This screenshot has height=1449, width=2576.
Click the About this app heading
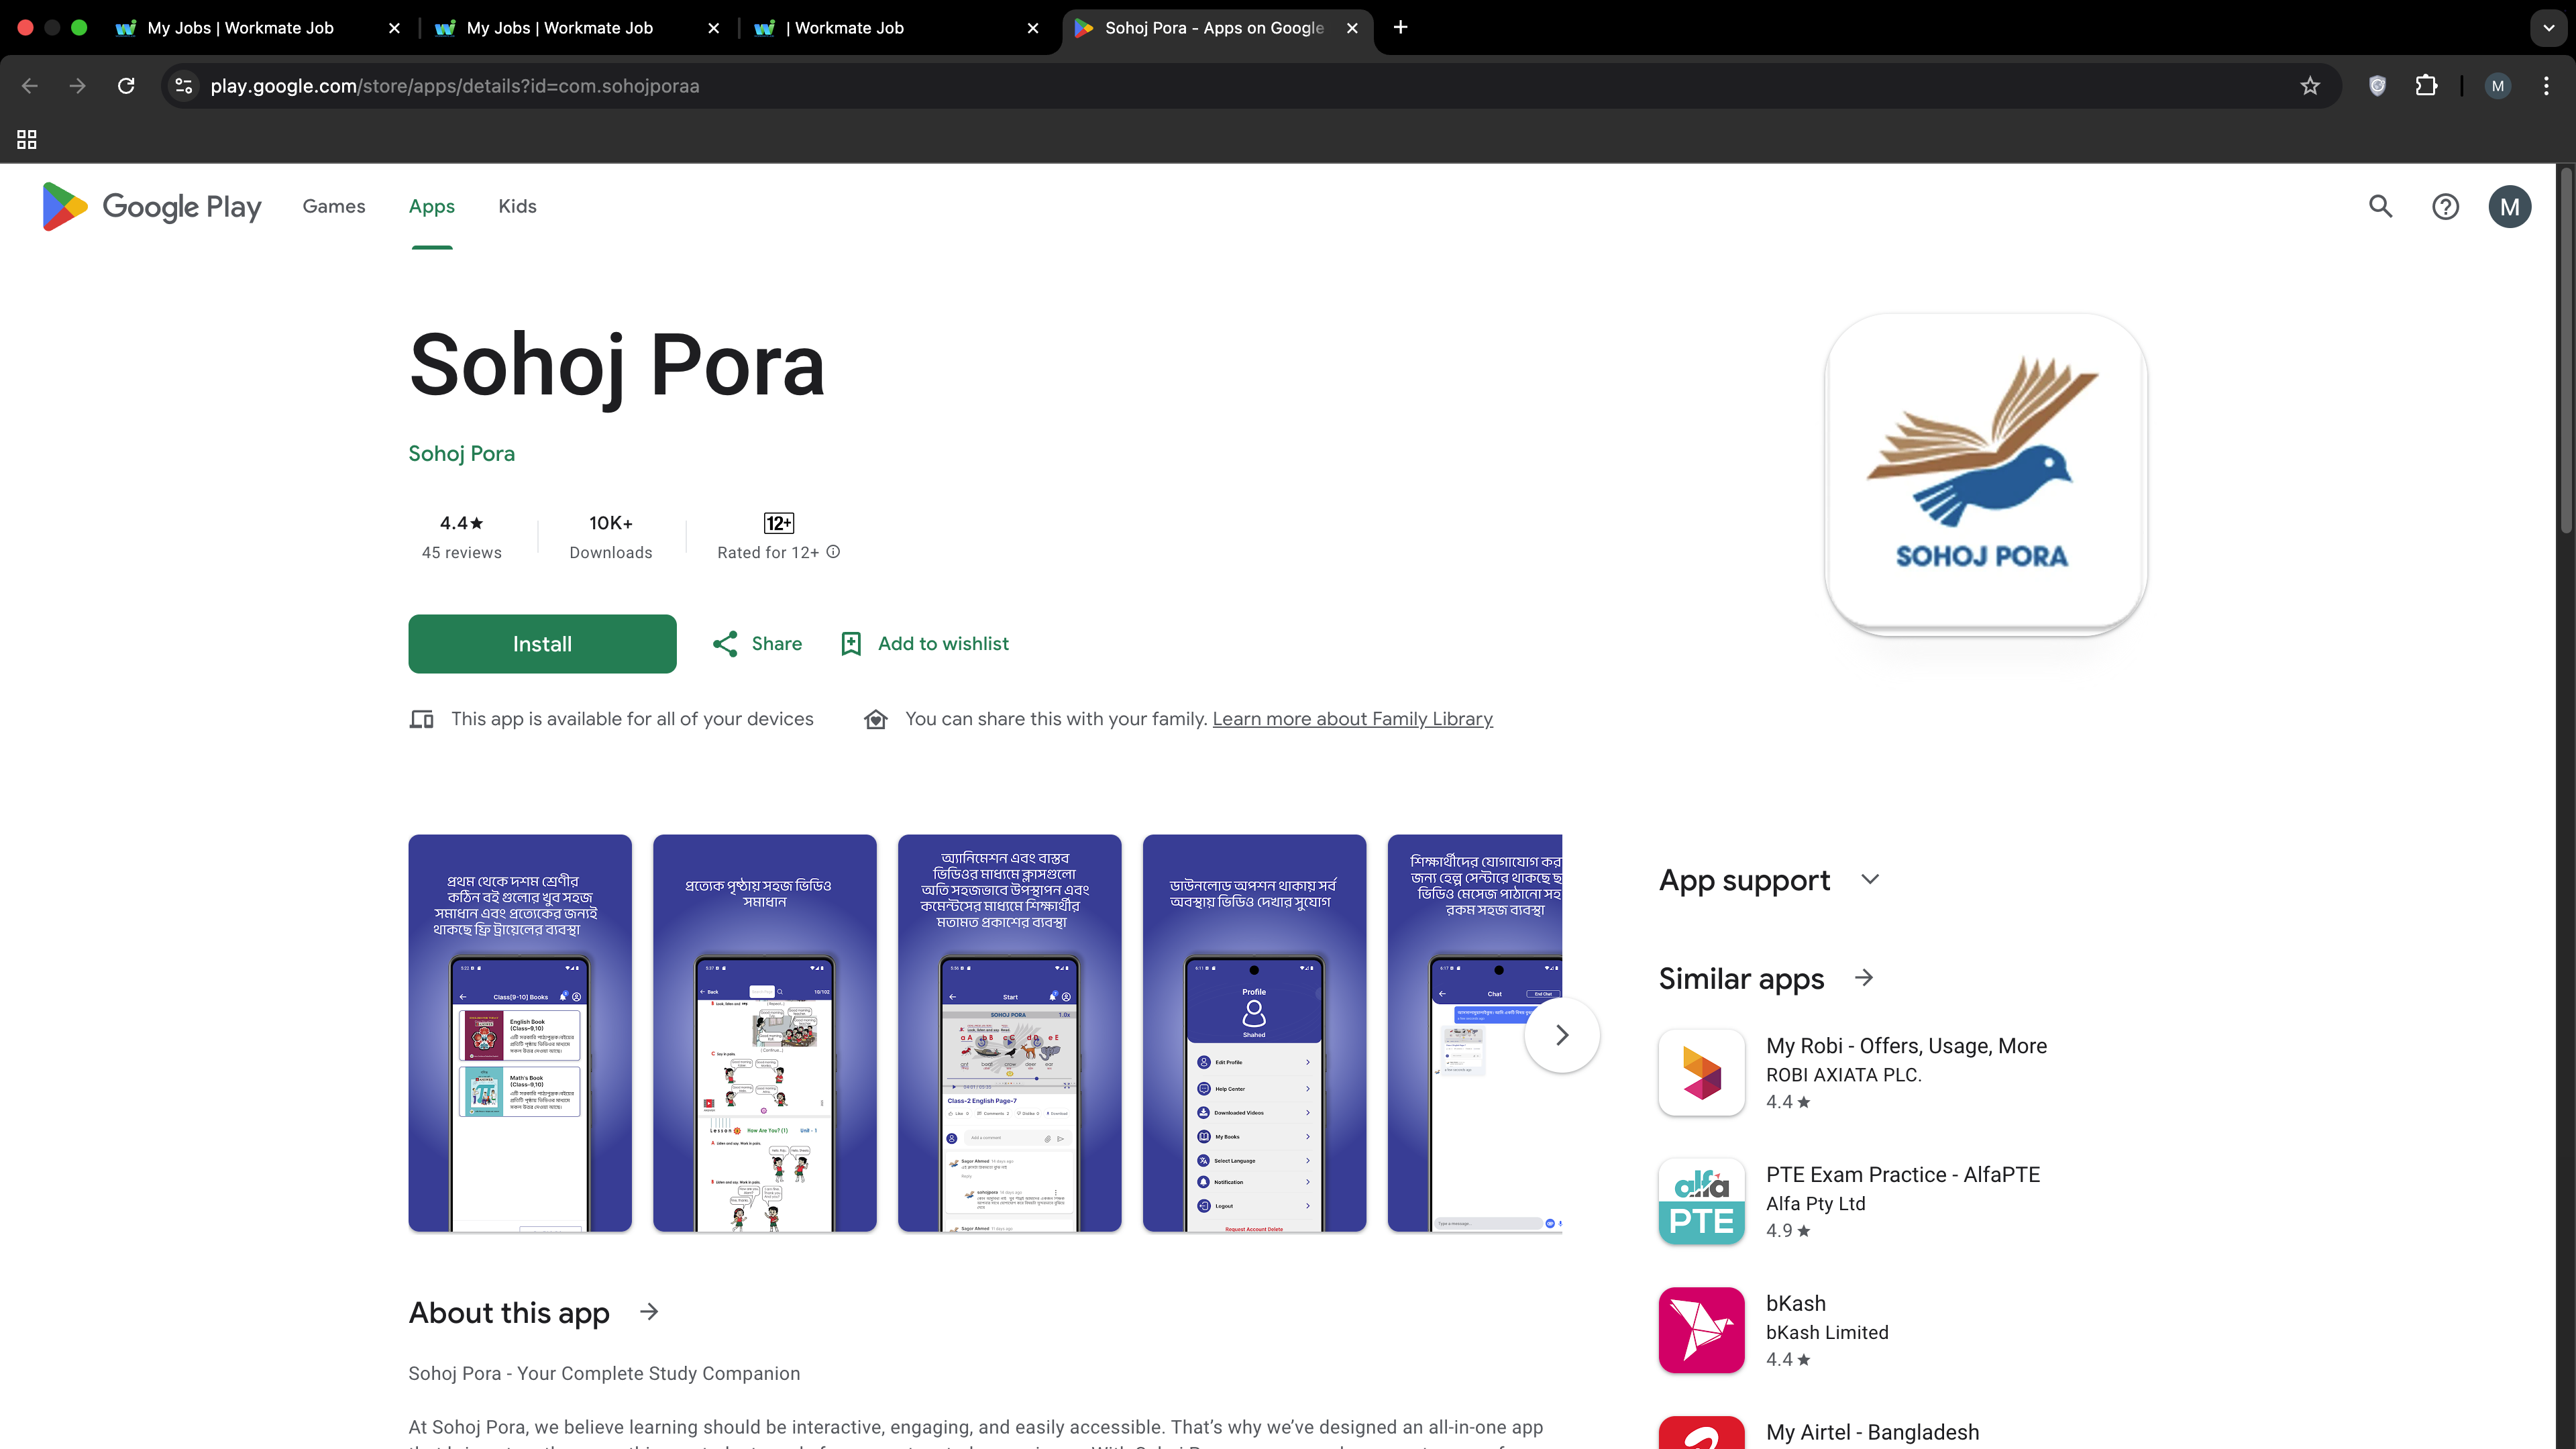pos(508,1312)
